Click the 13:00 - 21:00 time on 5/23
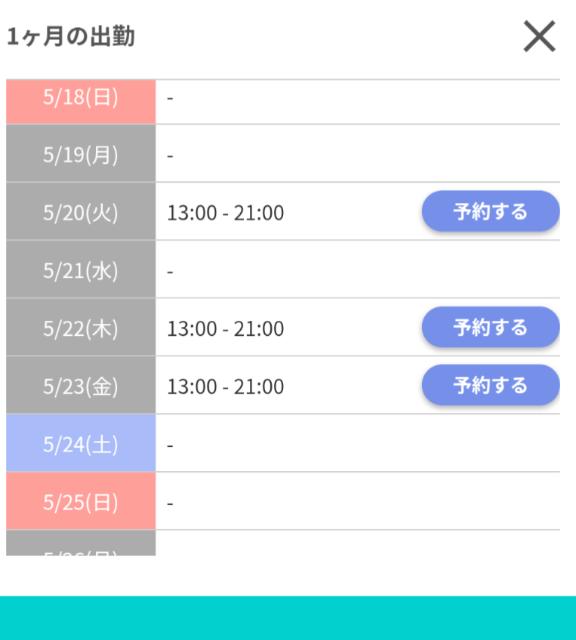Viewport: 576px width, 640px height. tap(226, 387)
